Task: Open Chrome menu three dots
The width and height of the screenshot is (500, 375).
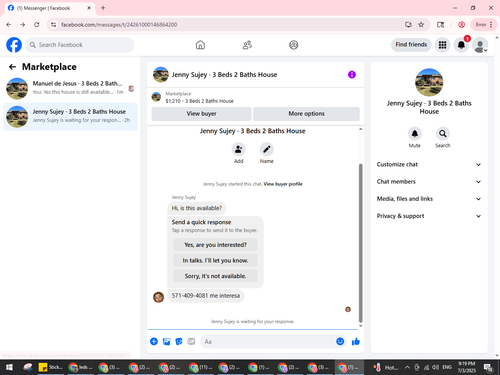Action: point(491,25)
